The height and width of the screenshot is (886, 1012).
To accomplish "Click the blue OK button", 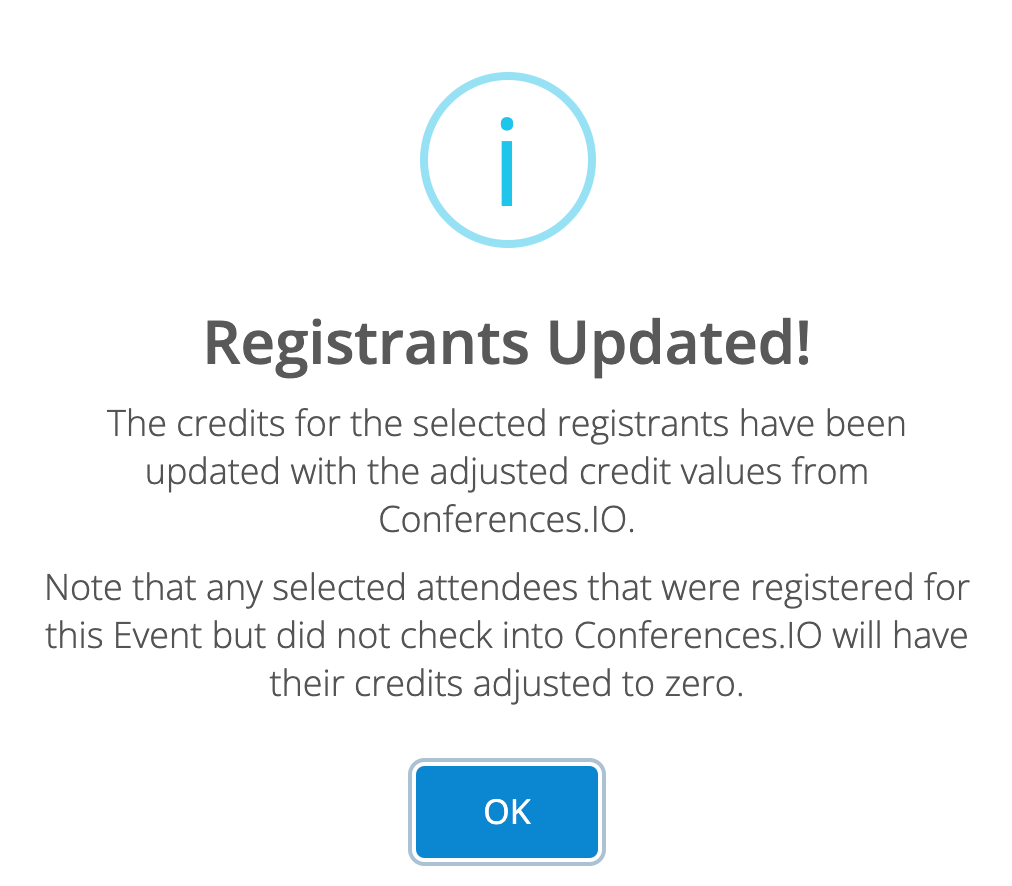I will pyautogui.click(x=507, y=811).
